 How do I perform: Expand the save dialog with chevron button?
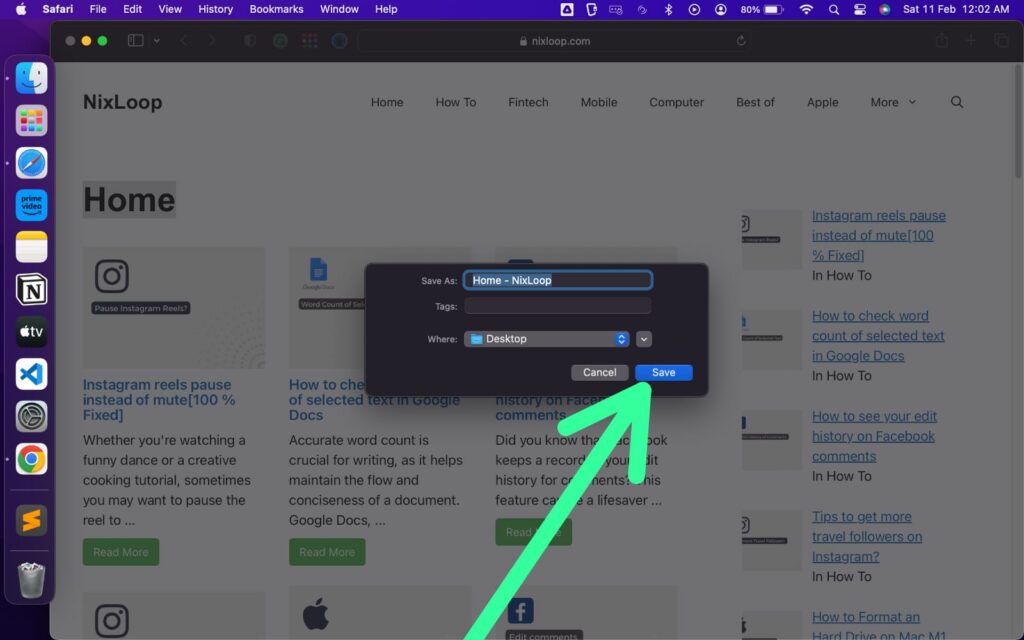pyautogui.click(x=644, y=339)
